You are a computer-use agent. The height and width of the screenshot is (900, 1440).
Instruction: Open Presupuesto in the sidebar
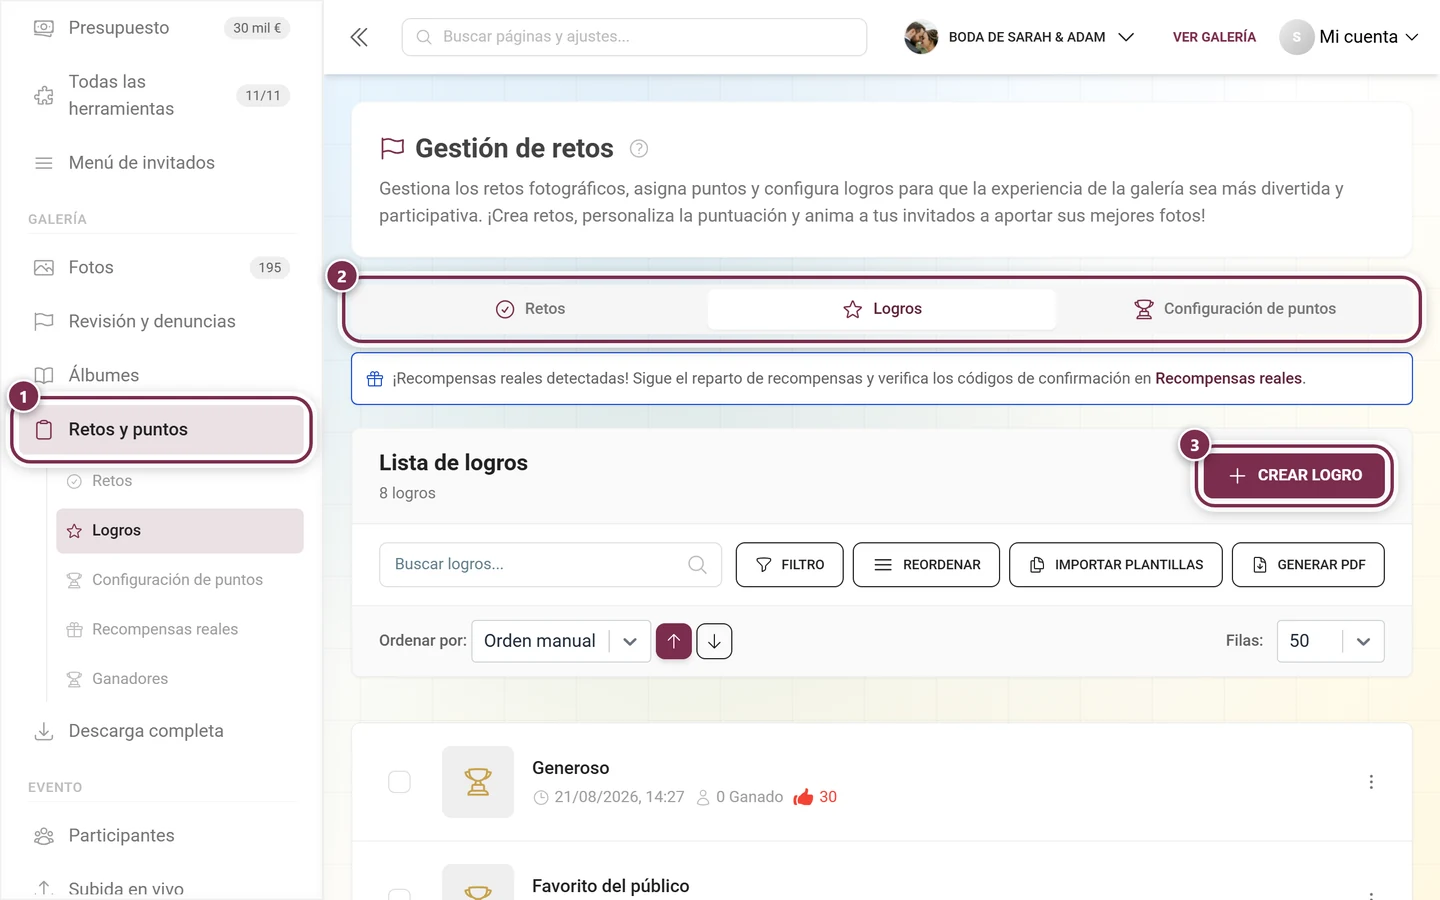[x=161, y=28]
